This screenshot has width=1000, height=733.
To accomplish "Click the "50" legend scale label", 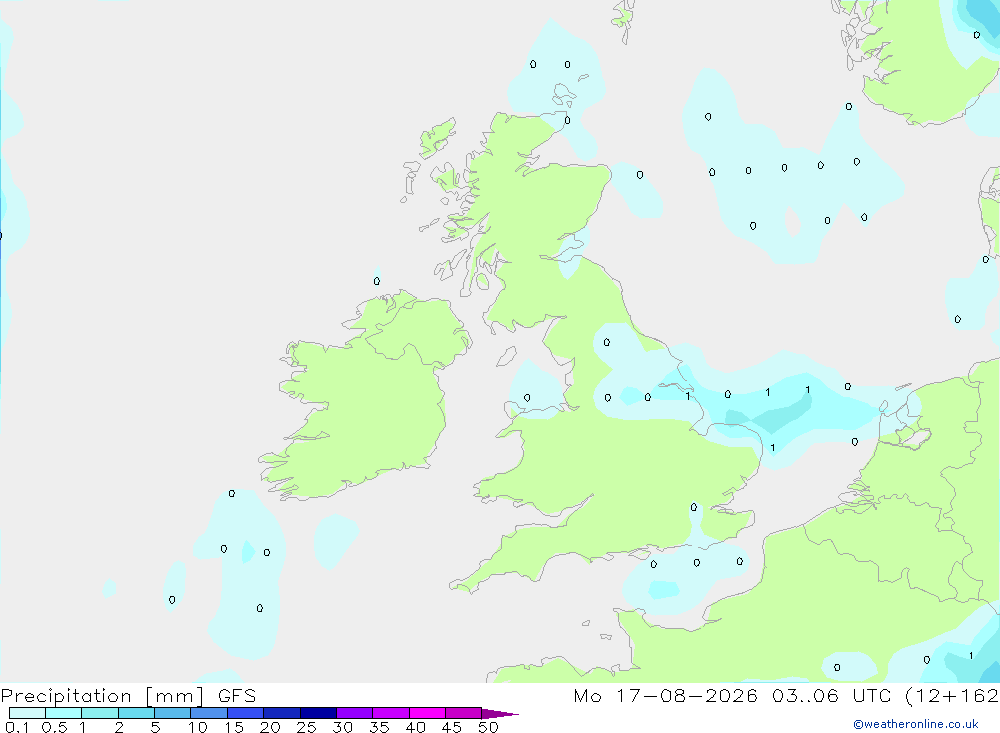I will [488, 727].
